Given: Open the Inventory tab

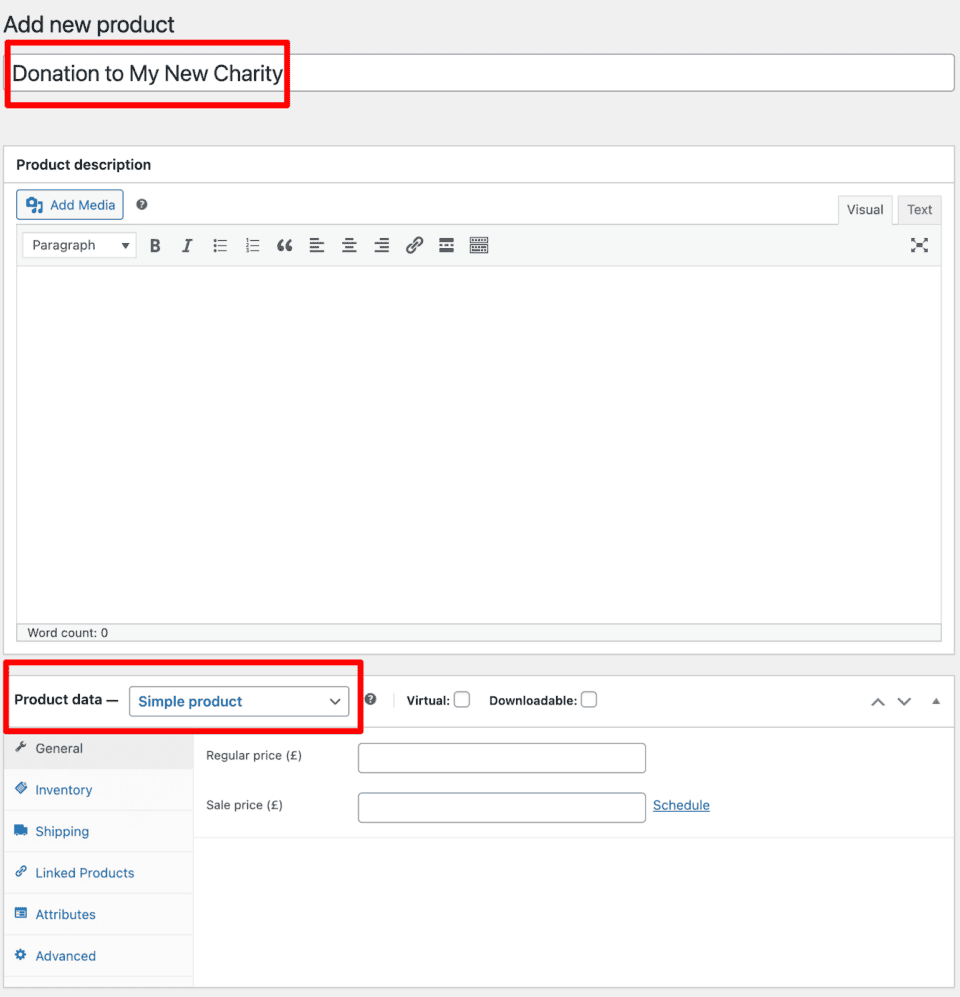Looking at the screenshot, I should pyautogui.click(x=64, y=790).
